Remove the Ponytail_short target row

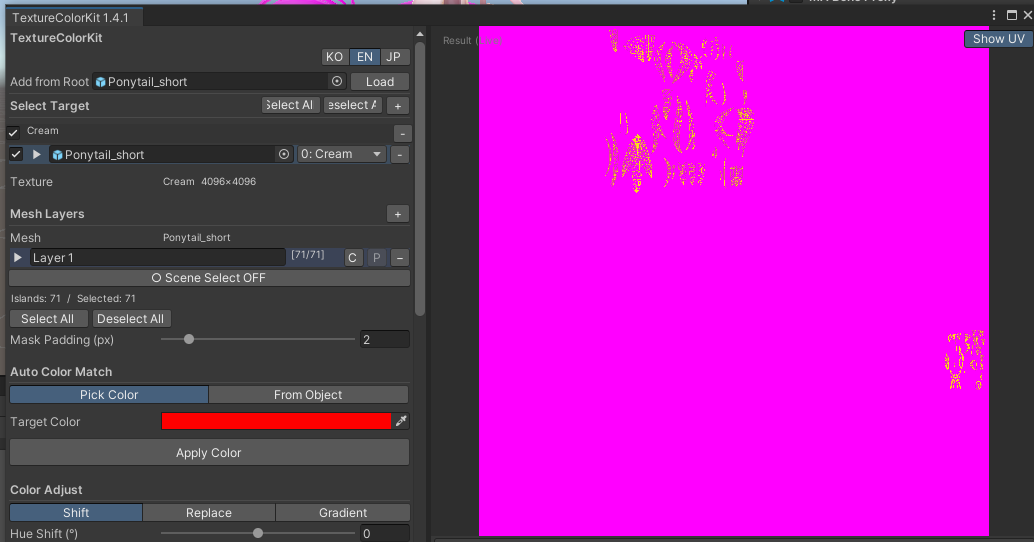point(399,155)
